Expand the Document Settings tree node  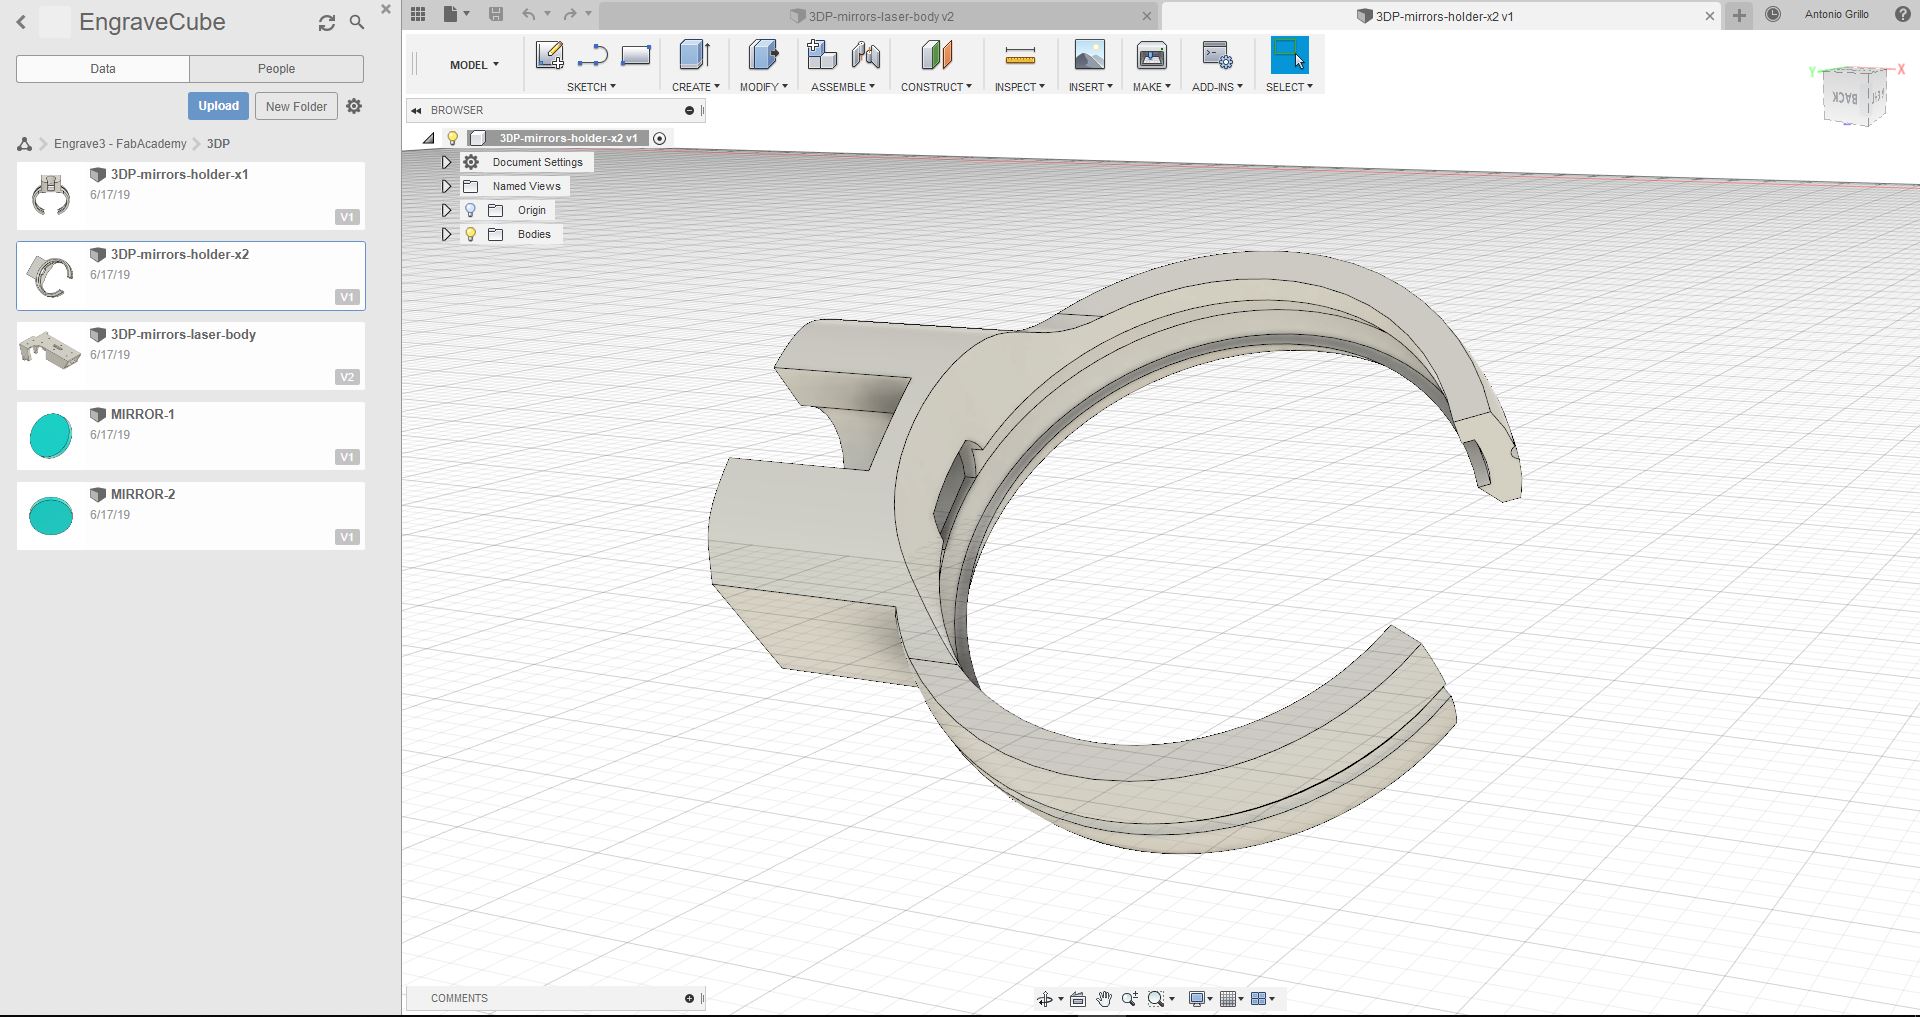447,162
